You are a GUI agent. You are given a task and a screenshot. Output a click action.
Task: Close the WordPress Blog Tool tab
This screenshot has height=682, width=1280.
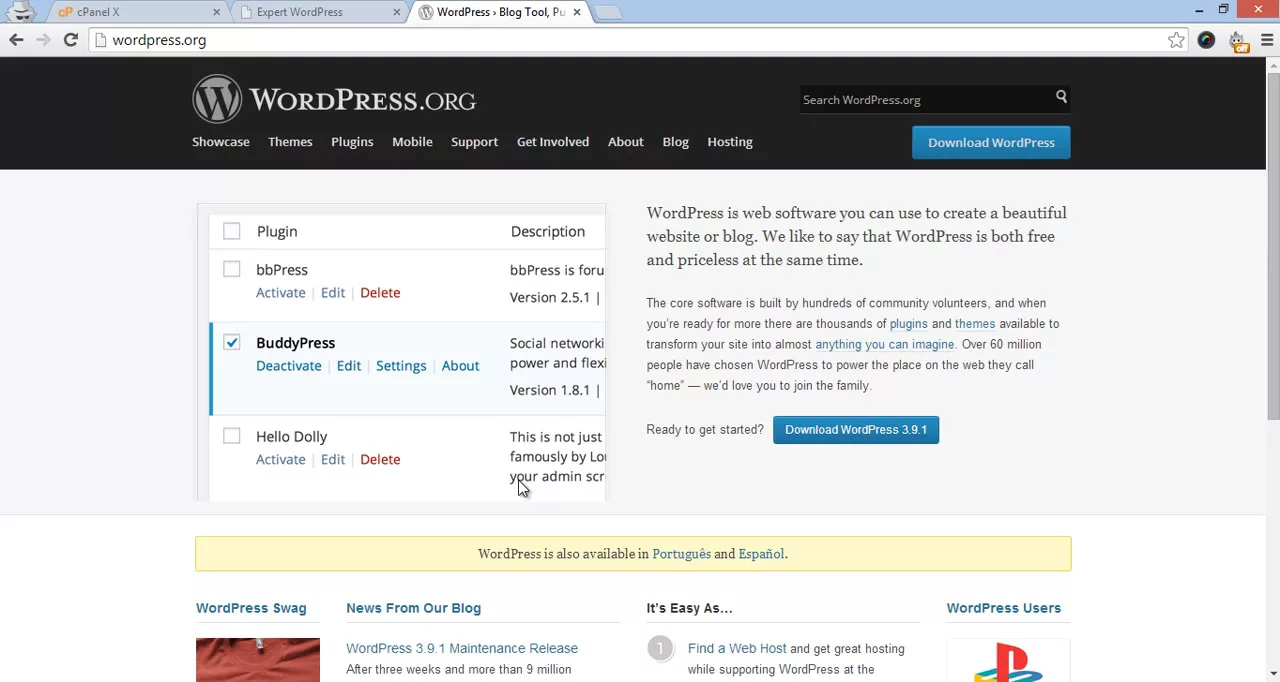(576, 12)
